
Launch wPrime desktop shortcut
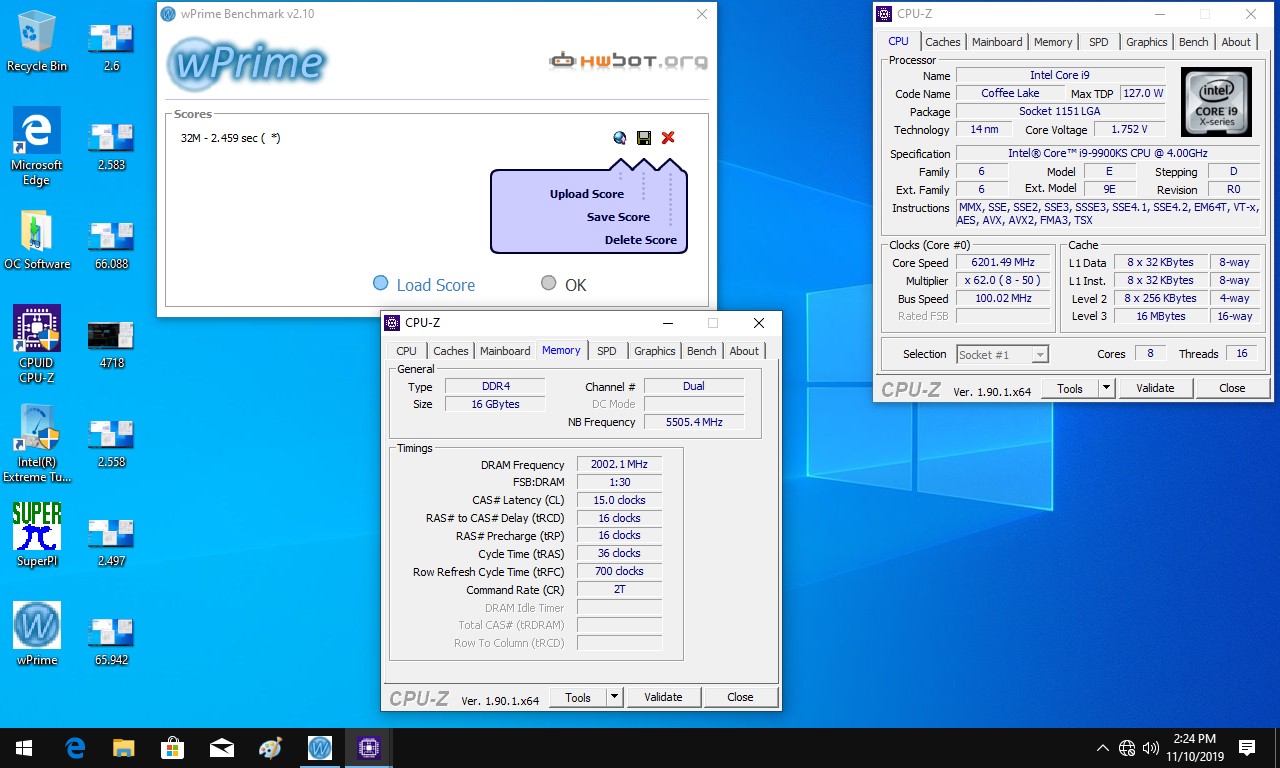click(37, 634)
